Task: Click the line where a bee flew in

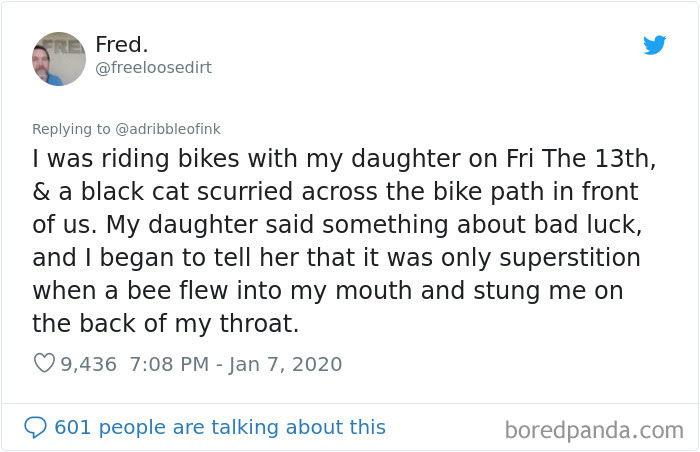Action: tap(328, 291)
